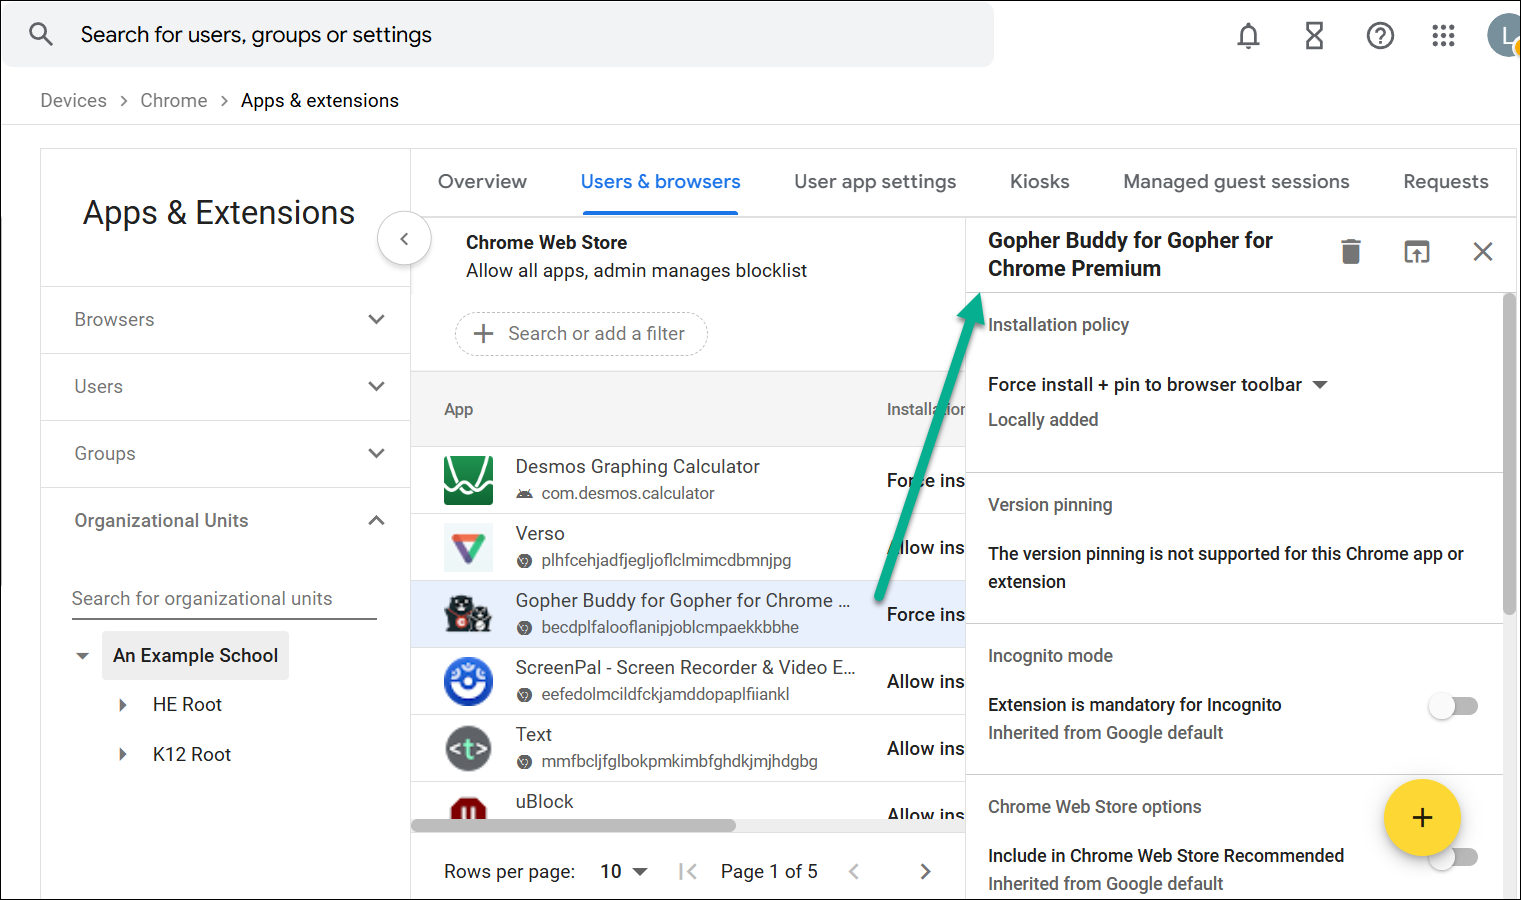Open the help question mark icon
The width and height of the screenshot is (1521, 900).
click(1380, 36)
